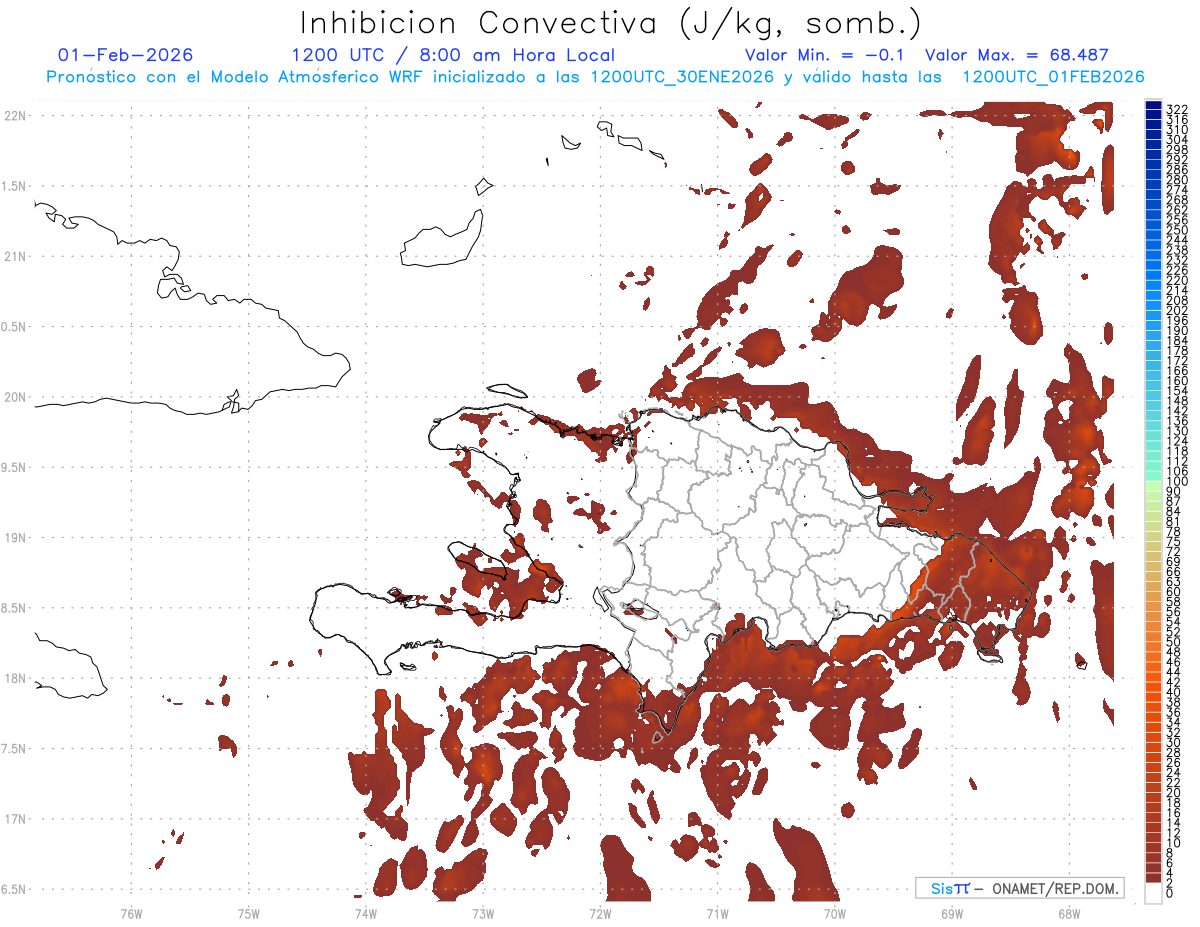Click the white 0 swatch on the color scale
Viewport: 1200px width, 927px height.
[x=1153, y=893]
